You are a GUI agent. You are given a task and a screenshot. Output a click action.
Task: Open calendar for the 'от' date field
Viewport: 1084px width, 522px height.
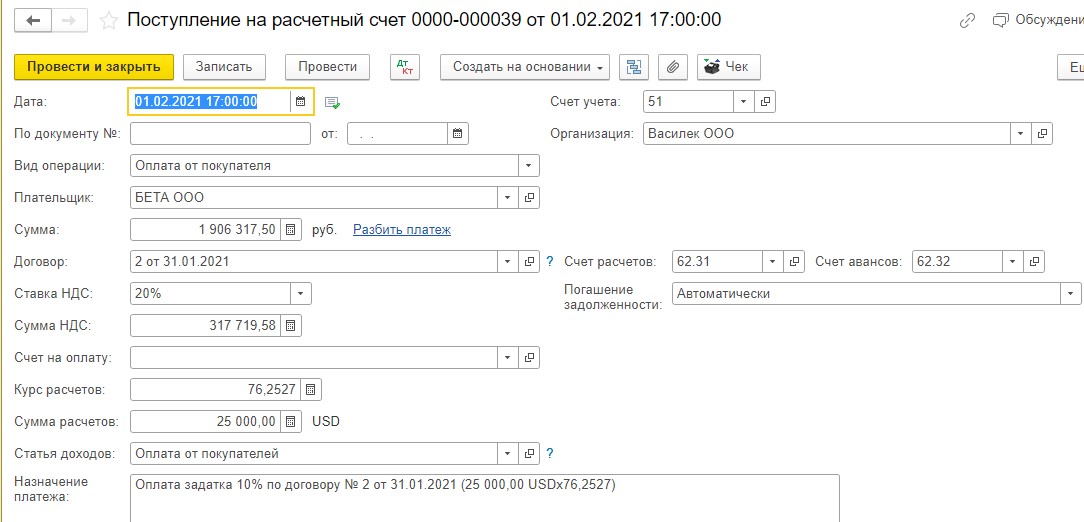[458, 133]
